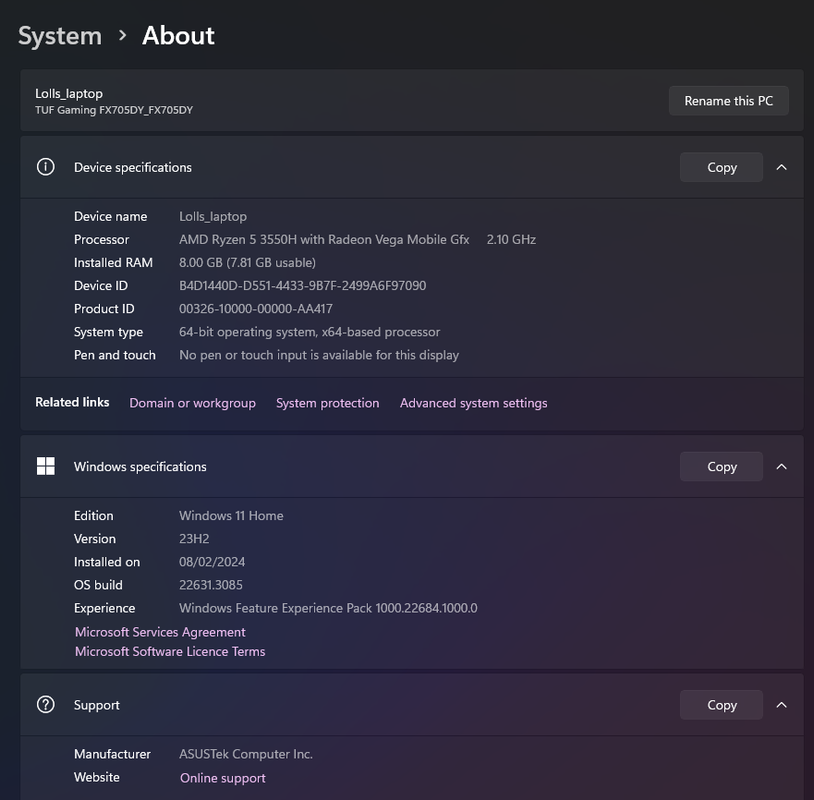Click the Device ID value B4D1440D-D551
Viewport: 814px width, 800px height.
pos(303,286)
